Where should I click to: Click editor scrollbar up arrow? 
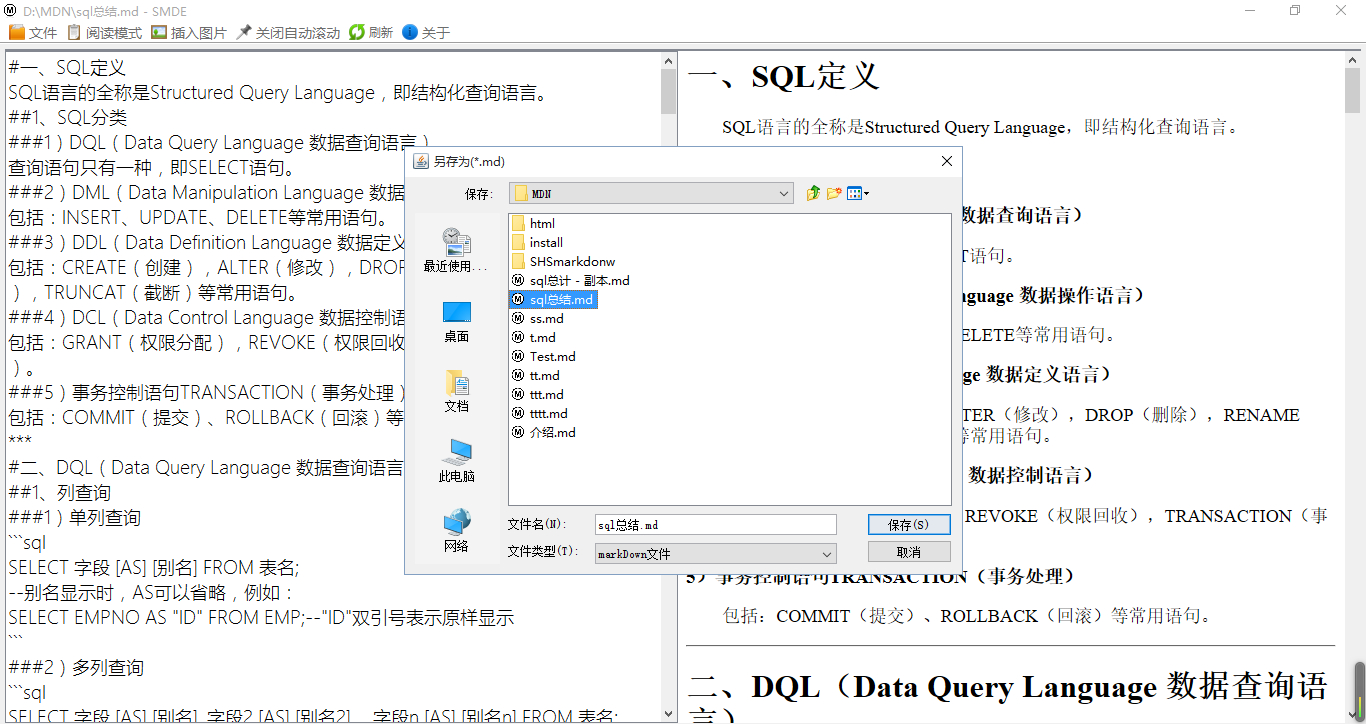(669, 60)
